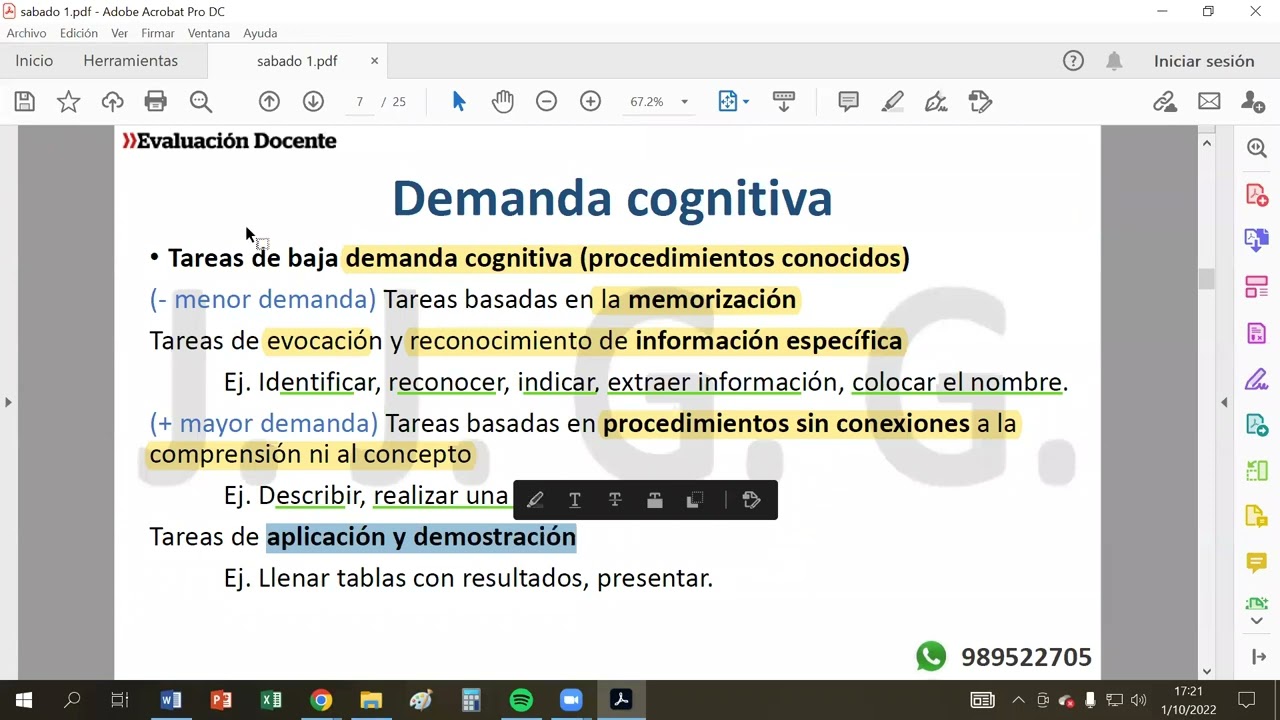Go to the next page

(313, 101)
